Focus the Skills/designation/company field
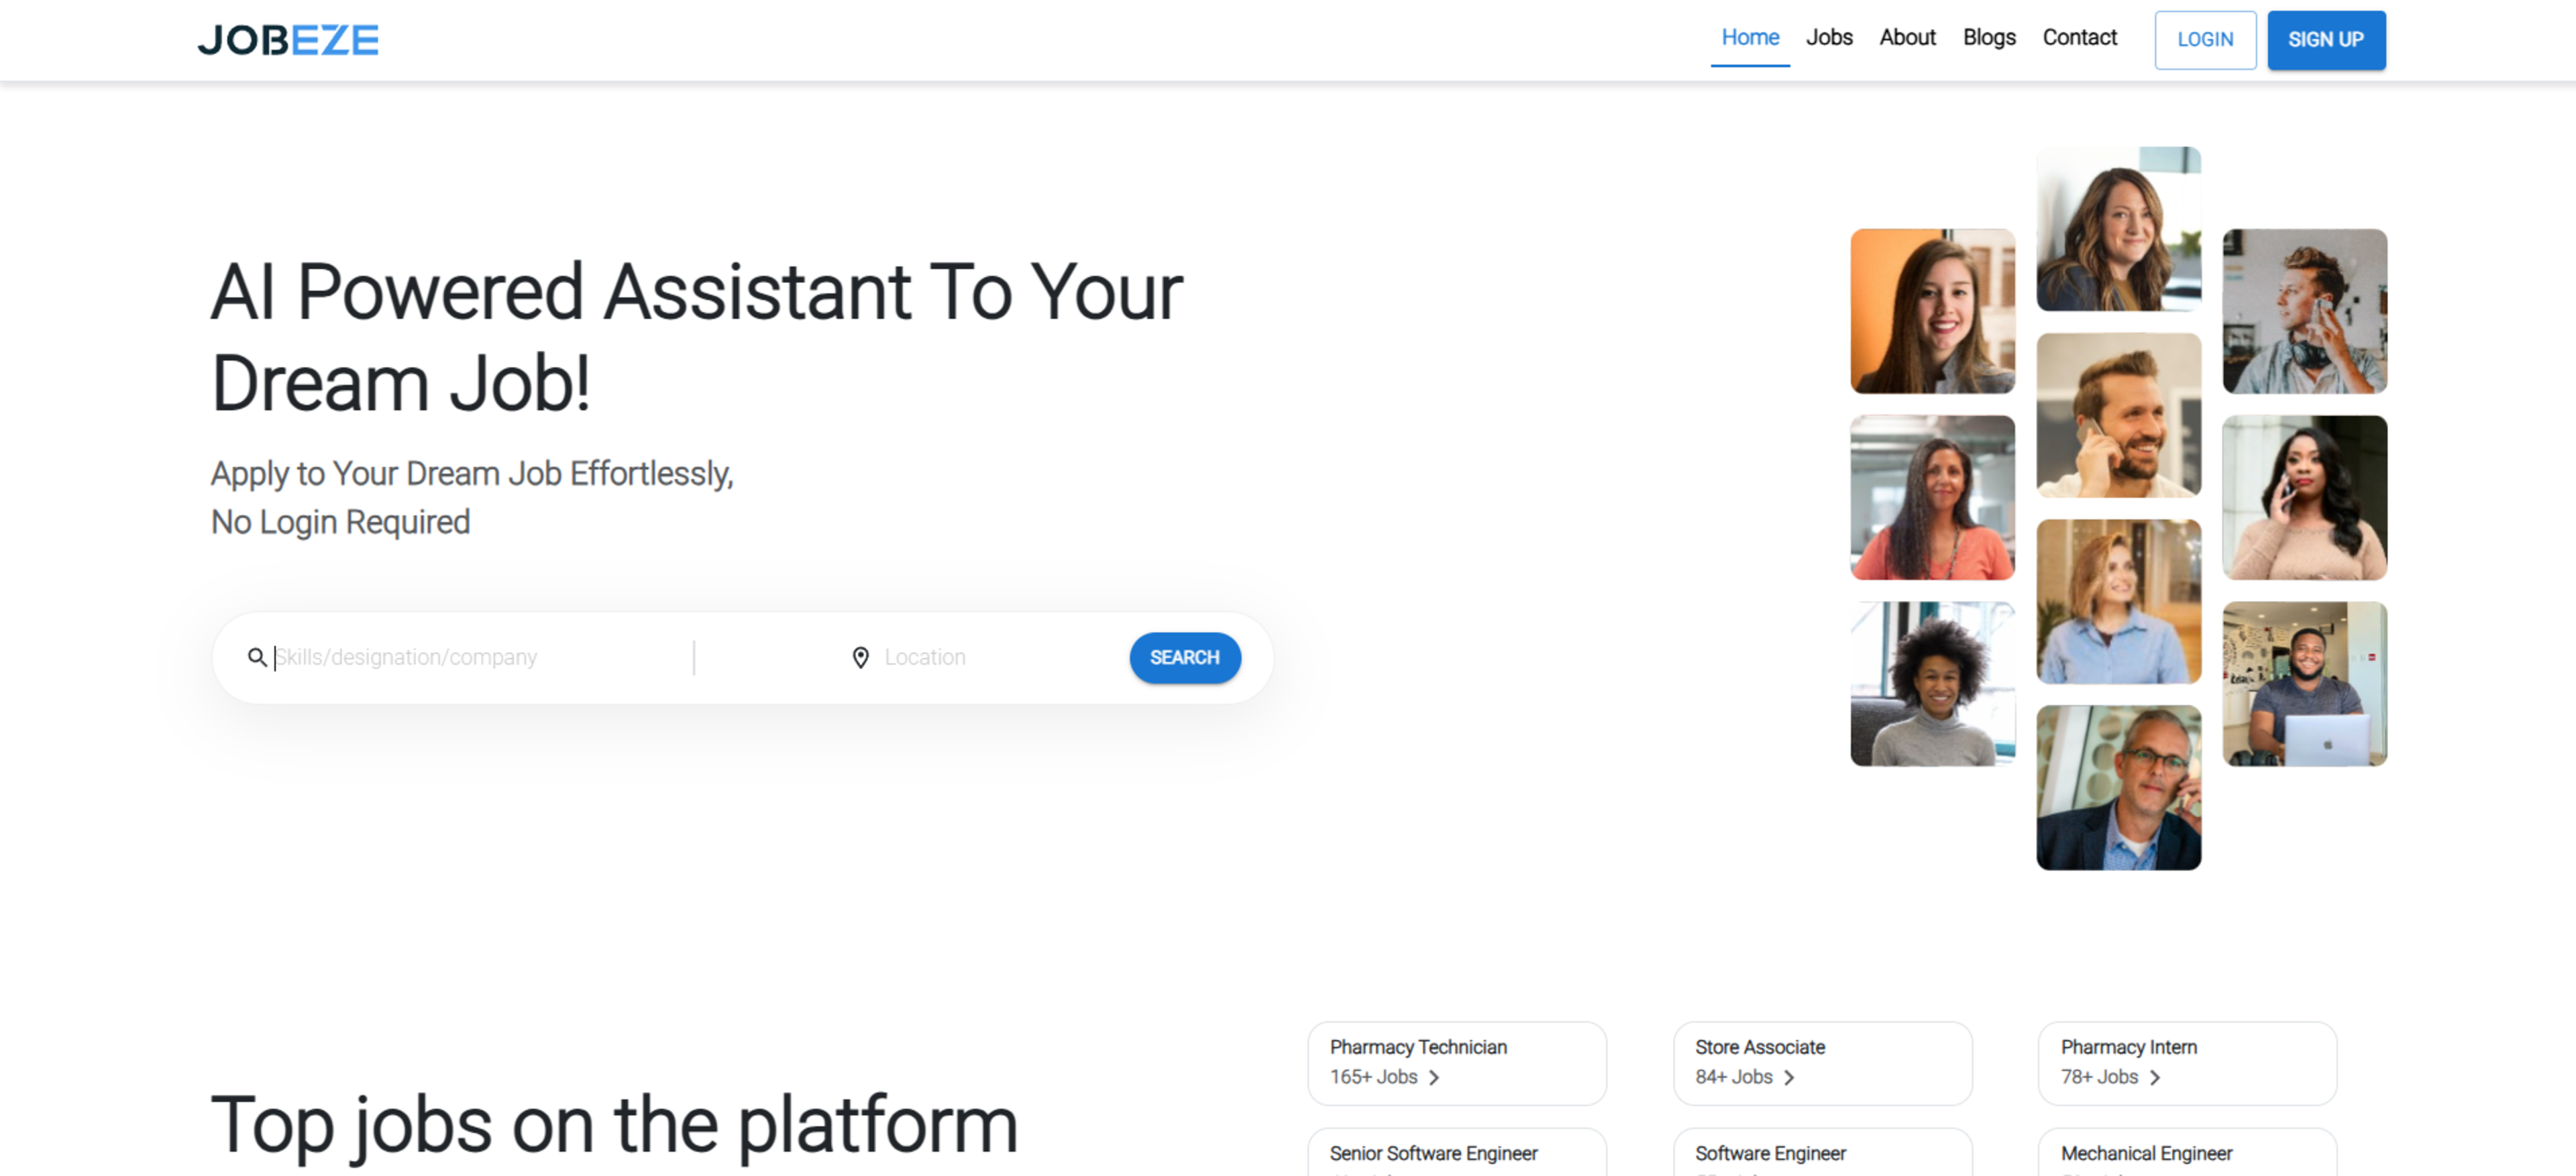The height and width of the screenshot is (1176, 2576). (470, 657)
